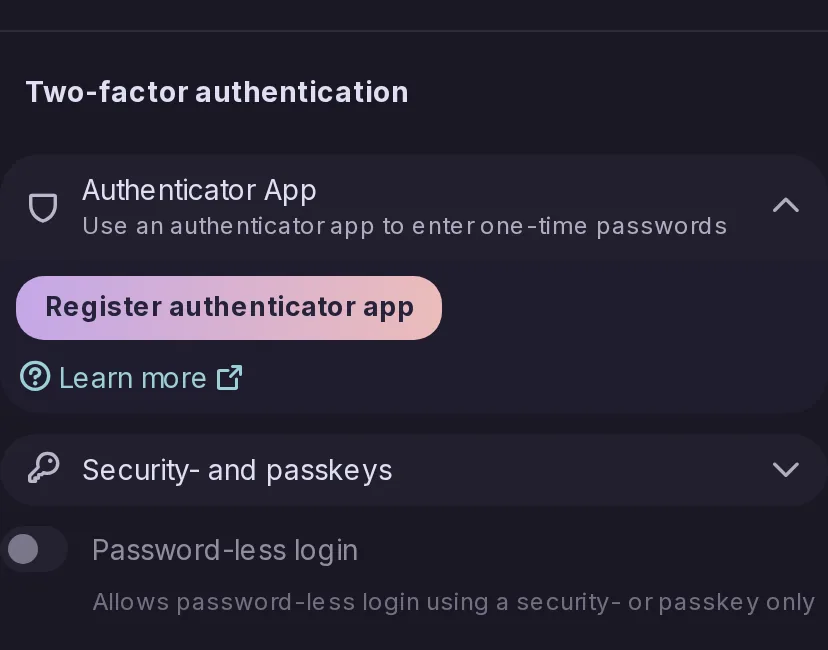Click the Security- and passkeys row label
Viewport: 828px width, 650px height.
tap(237, 470)
